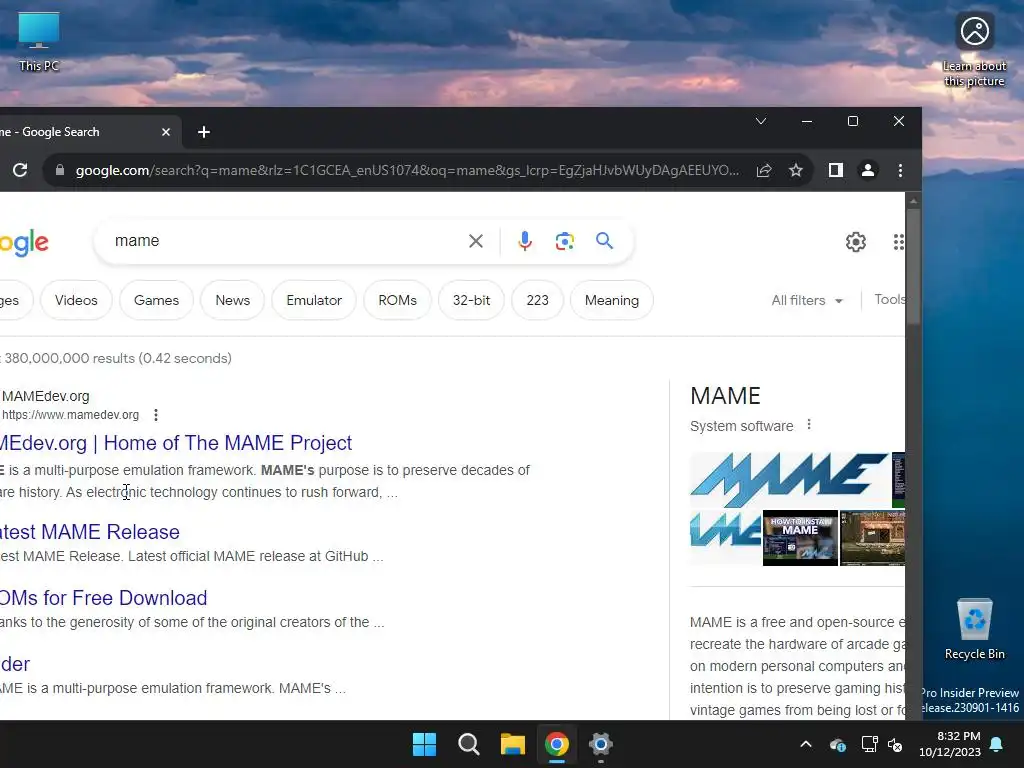Open the tab search chevron
This screenshot has width=1024, height=768.
tap(760, 121)
